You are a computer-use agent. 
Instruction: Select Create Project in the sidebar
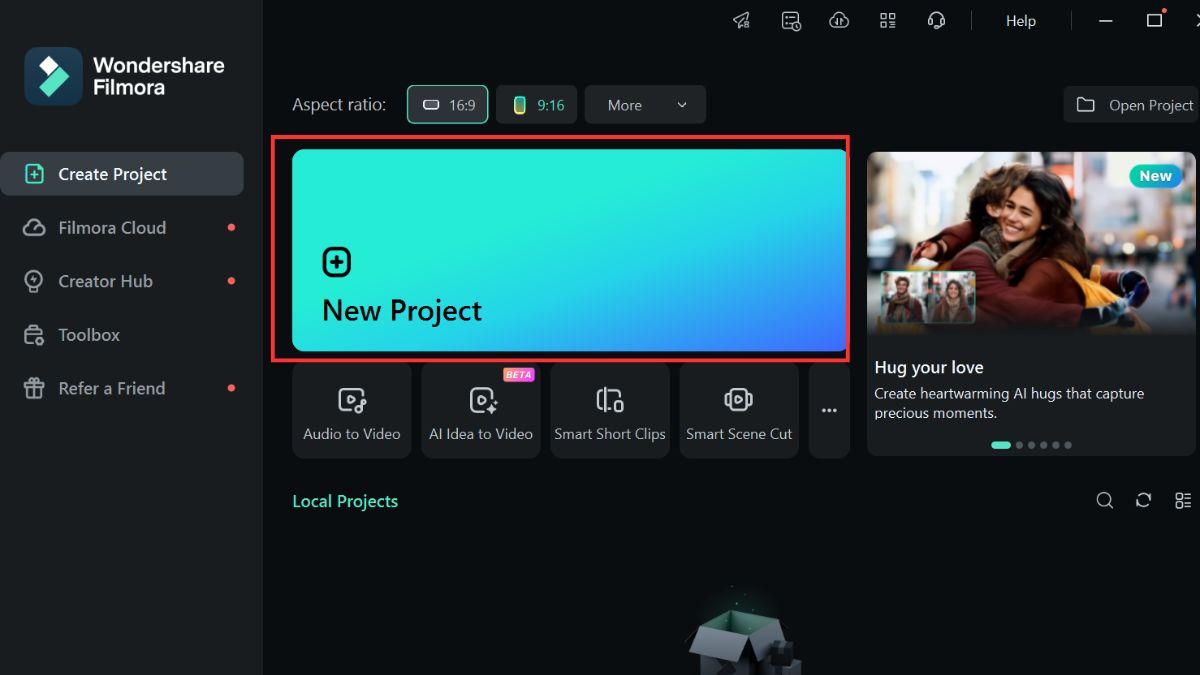coord(121,174)
